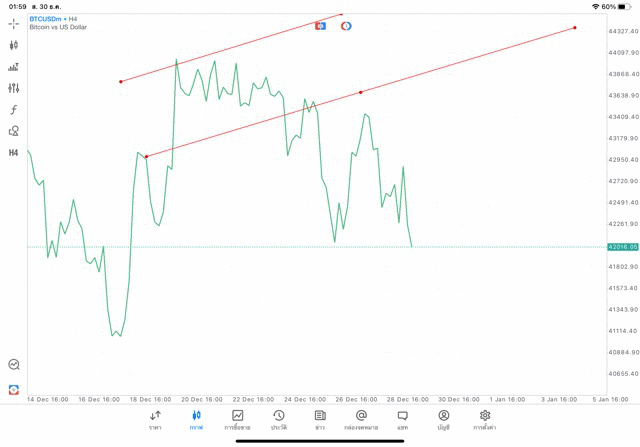Open the การตั้งค่า settings tab

pos(485,419)
